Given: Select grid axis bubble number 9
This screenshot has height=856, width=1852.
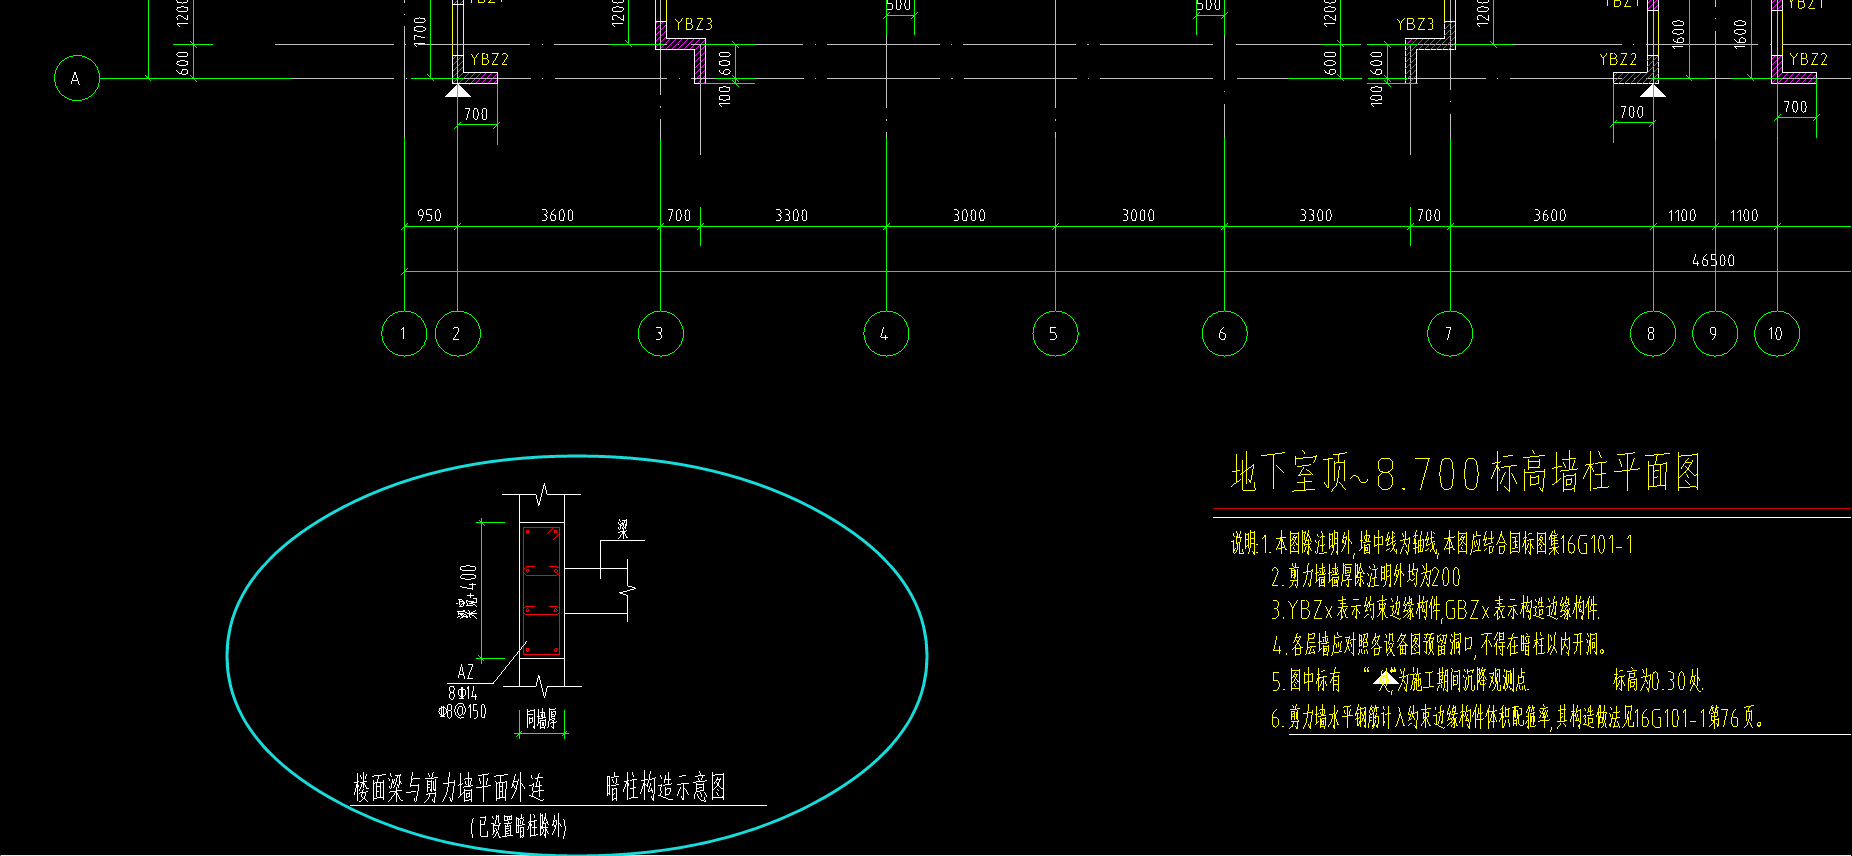Looking at the screenshot, I should pyautogui.click(x=1715, y=334).
